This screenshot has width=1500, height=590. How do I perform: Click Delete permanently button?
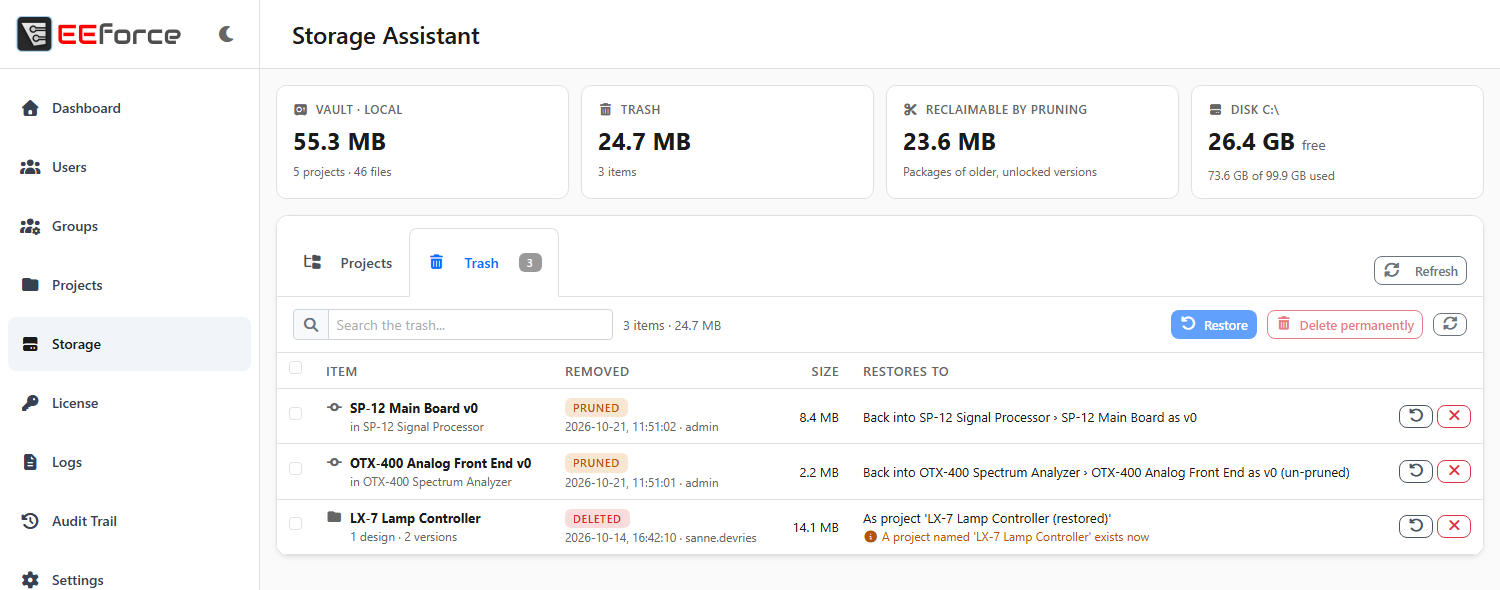1345,325
